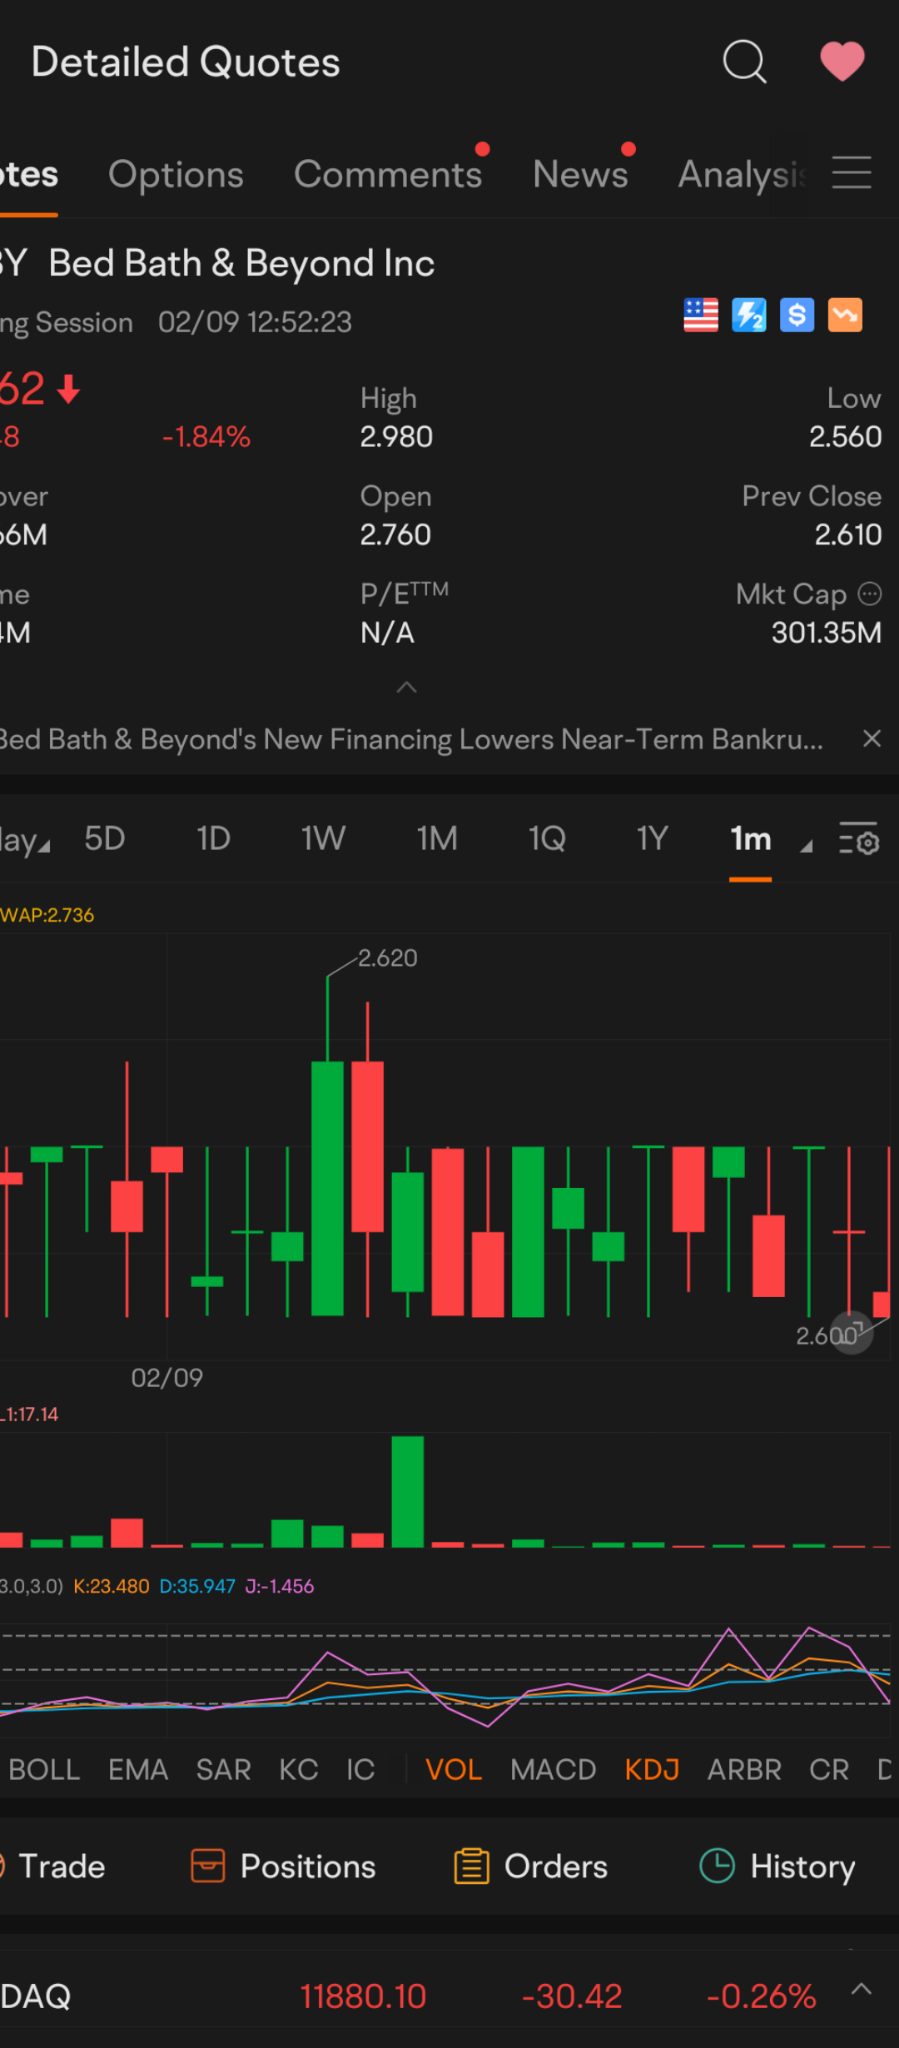Screen dimensions: 899x2048
Task: Tap the D:35.947 KDJ value
Action: 197,1586
